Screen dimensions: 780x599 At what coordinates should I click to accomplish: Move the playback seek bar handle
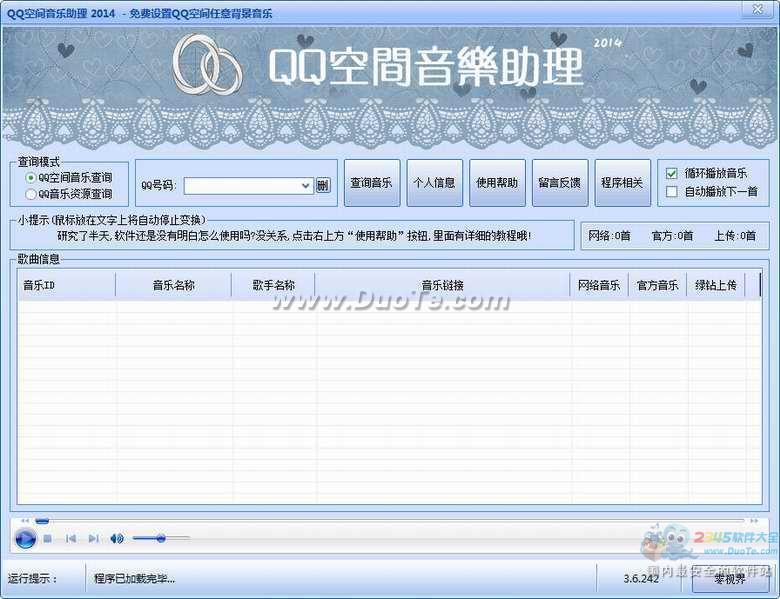(x=42, y=521)
